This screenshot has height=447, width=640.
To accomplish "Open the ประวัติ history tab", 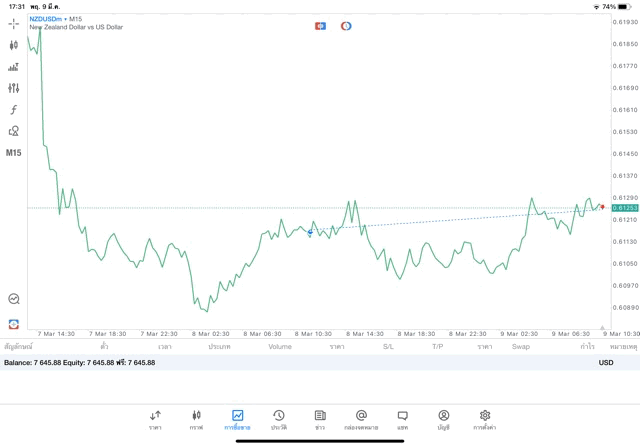I will 279,419.
